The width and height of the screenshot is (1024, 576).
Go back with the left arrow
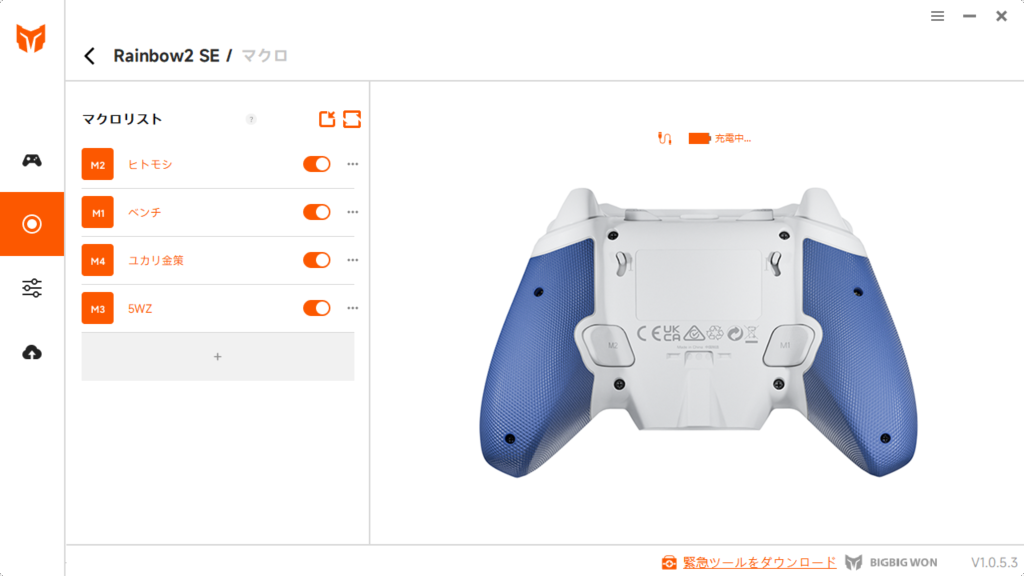point(89,56)
